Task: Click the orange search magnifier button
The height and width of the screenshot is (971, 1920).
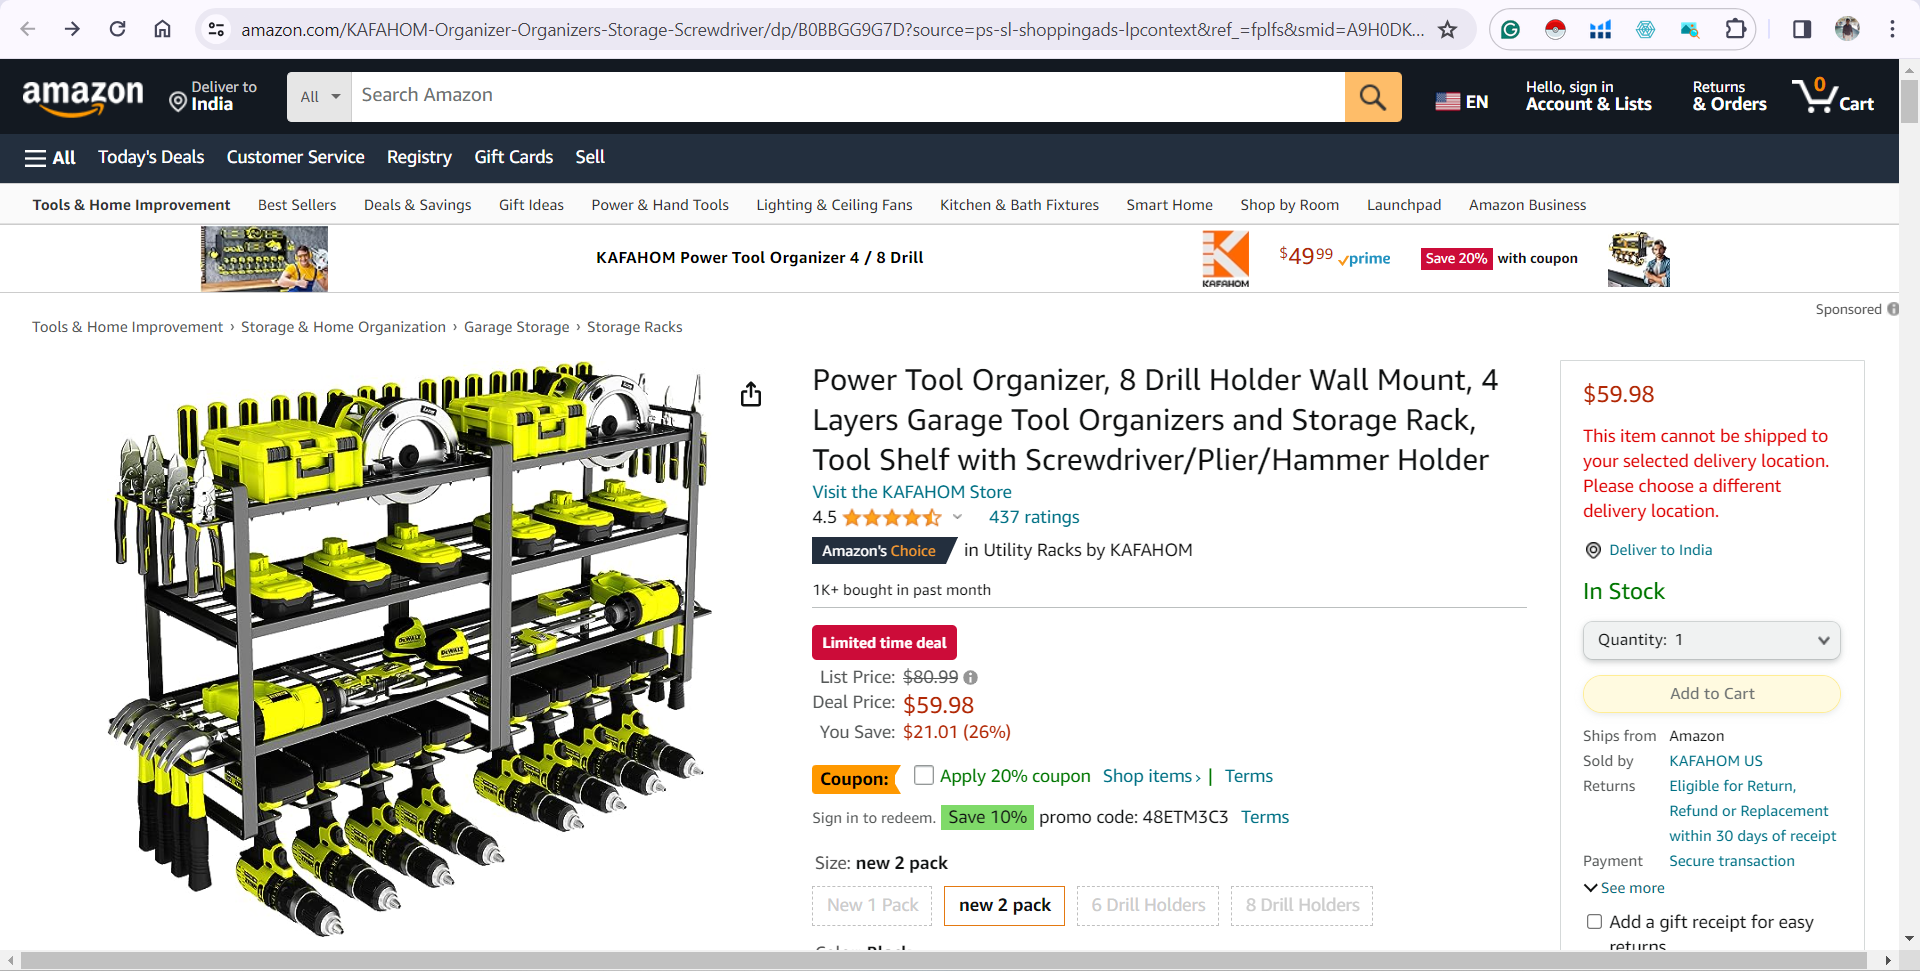Action: 1373,97
